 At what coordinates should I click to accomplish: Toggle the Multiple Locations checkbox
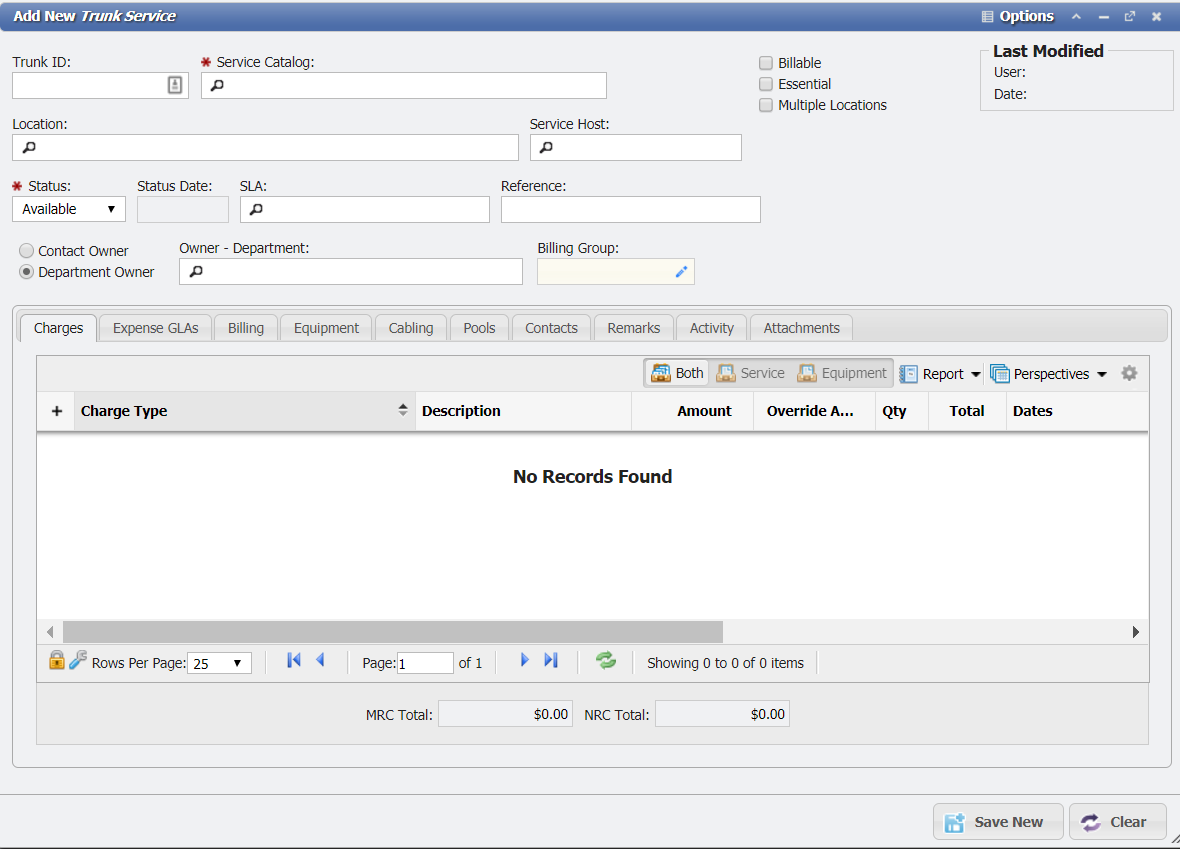[766, 105]
